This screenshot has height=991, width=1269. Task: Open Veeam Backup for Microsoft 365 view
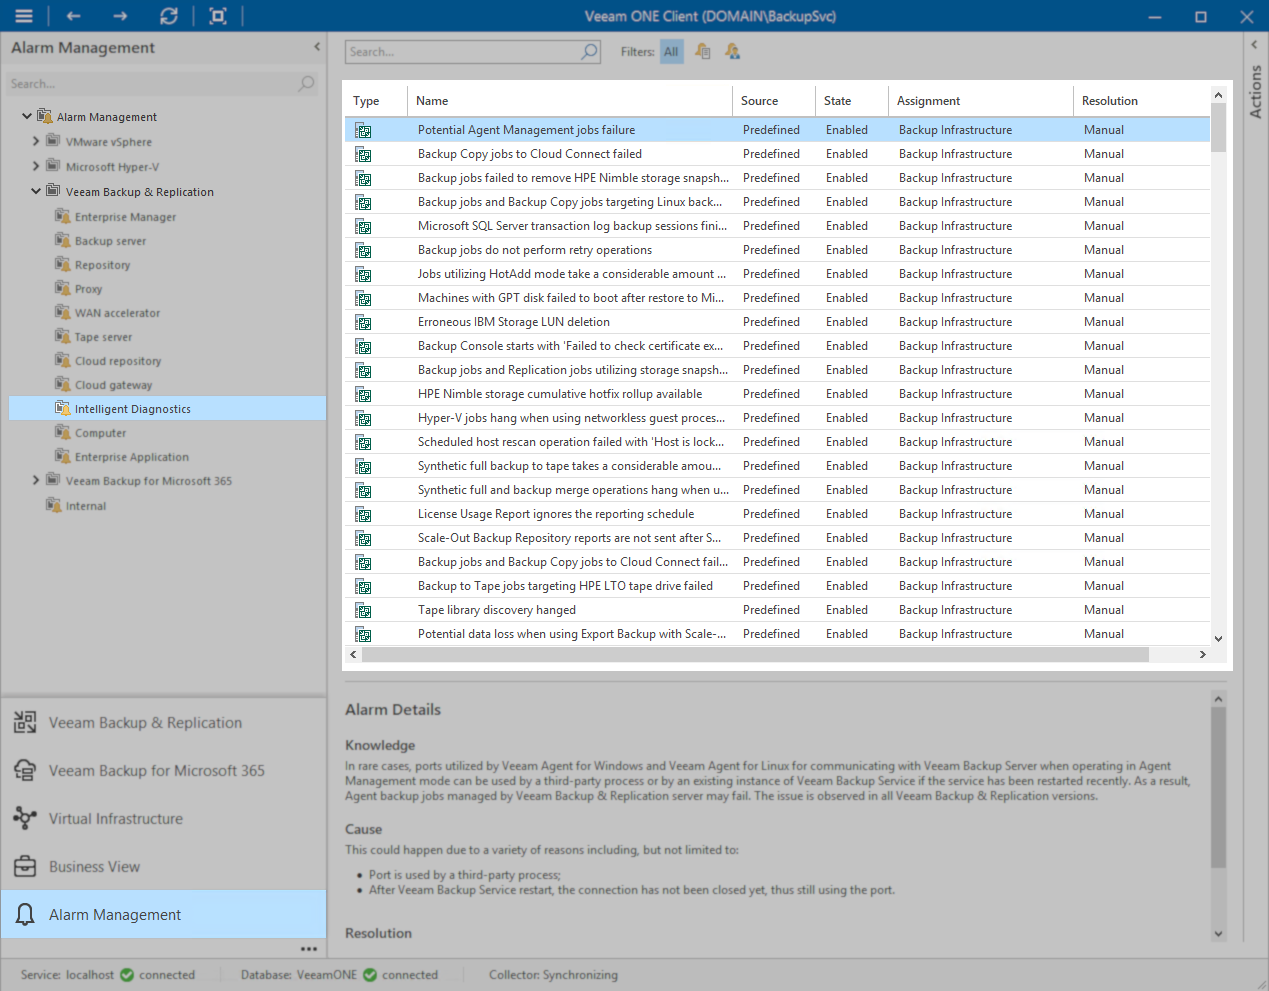(164, 770)
